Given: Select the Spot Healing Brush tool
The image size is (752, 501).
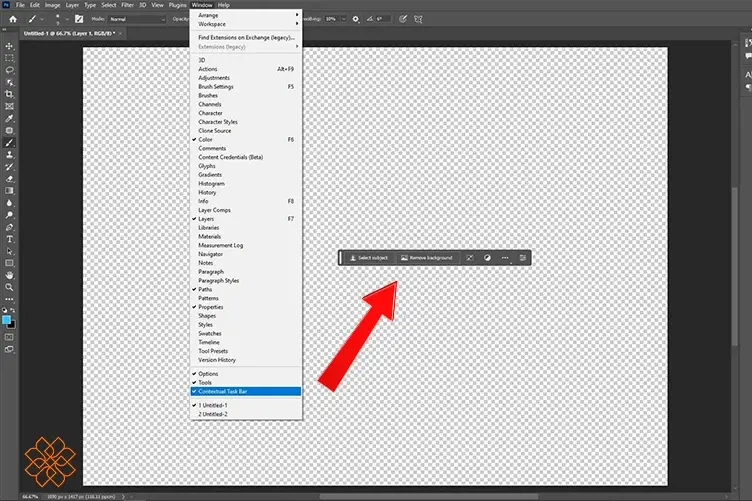Looking at the screenshot, I should [9, 130].
